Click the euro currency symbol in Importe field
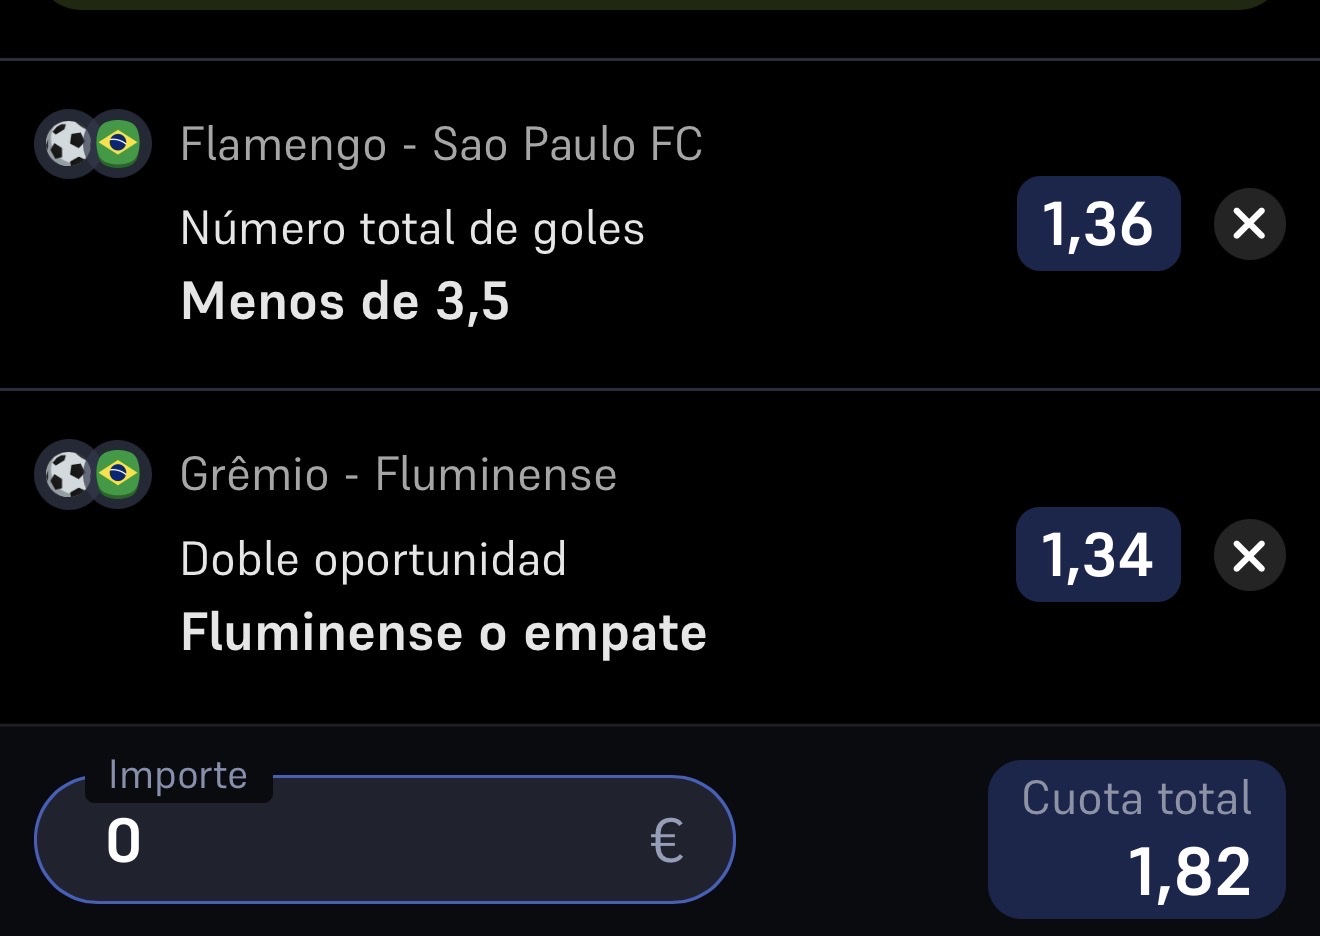1320x936 pixels. click(x=666, y=841)
